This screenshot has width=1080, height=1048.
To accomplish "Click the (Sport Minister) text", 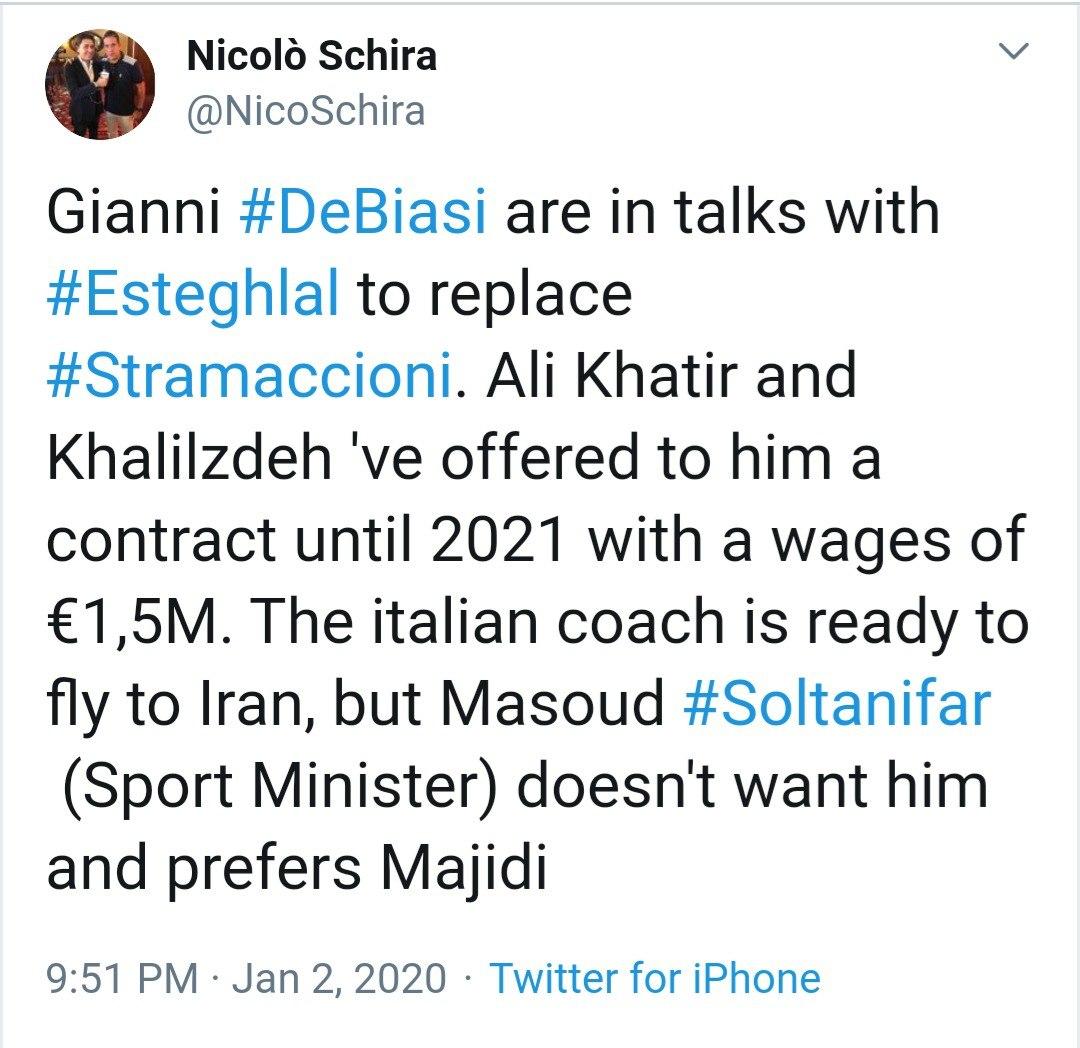I will pos(279,787).
